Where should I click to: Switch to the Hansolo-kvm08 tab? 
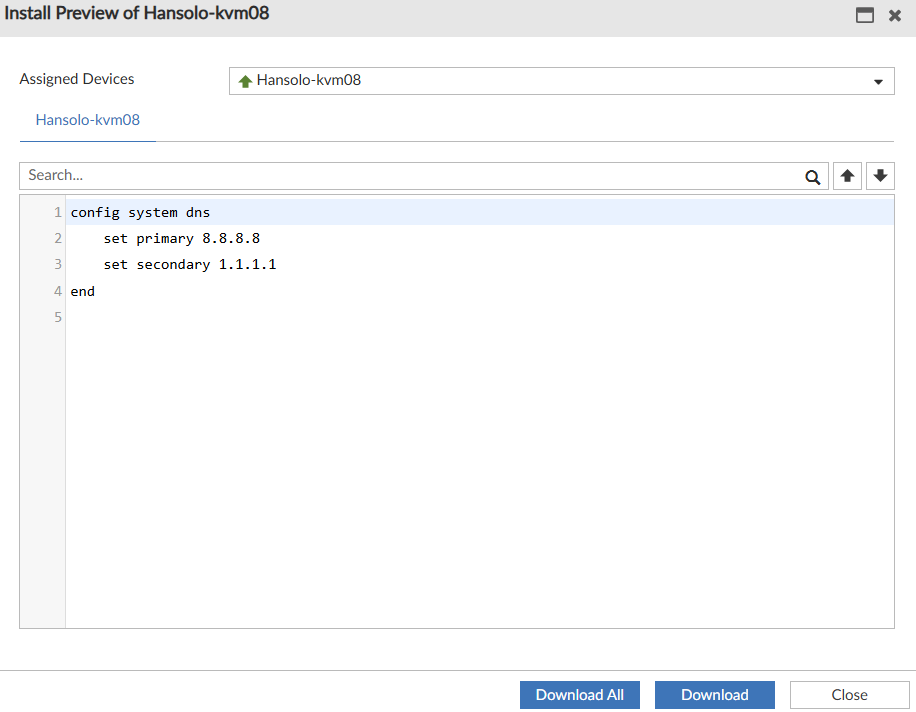(x=88, y=120)
